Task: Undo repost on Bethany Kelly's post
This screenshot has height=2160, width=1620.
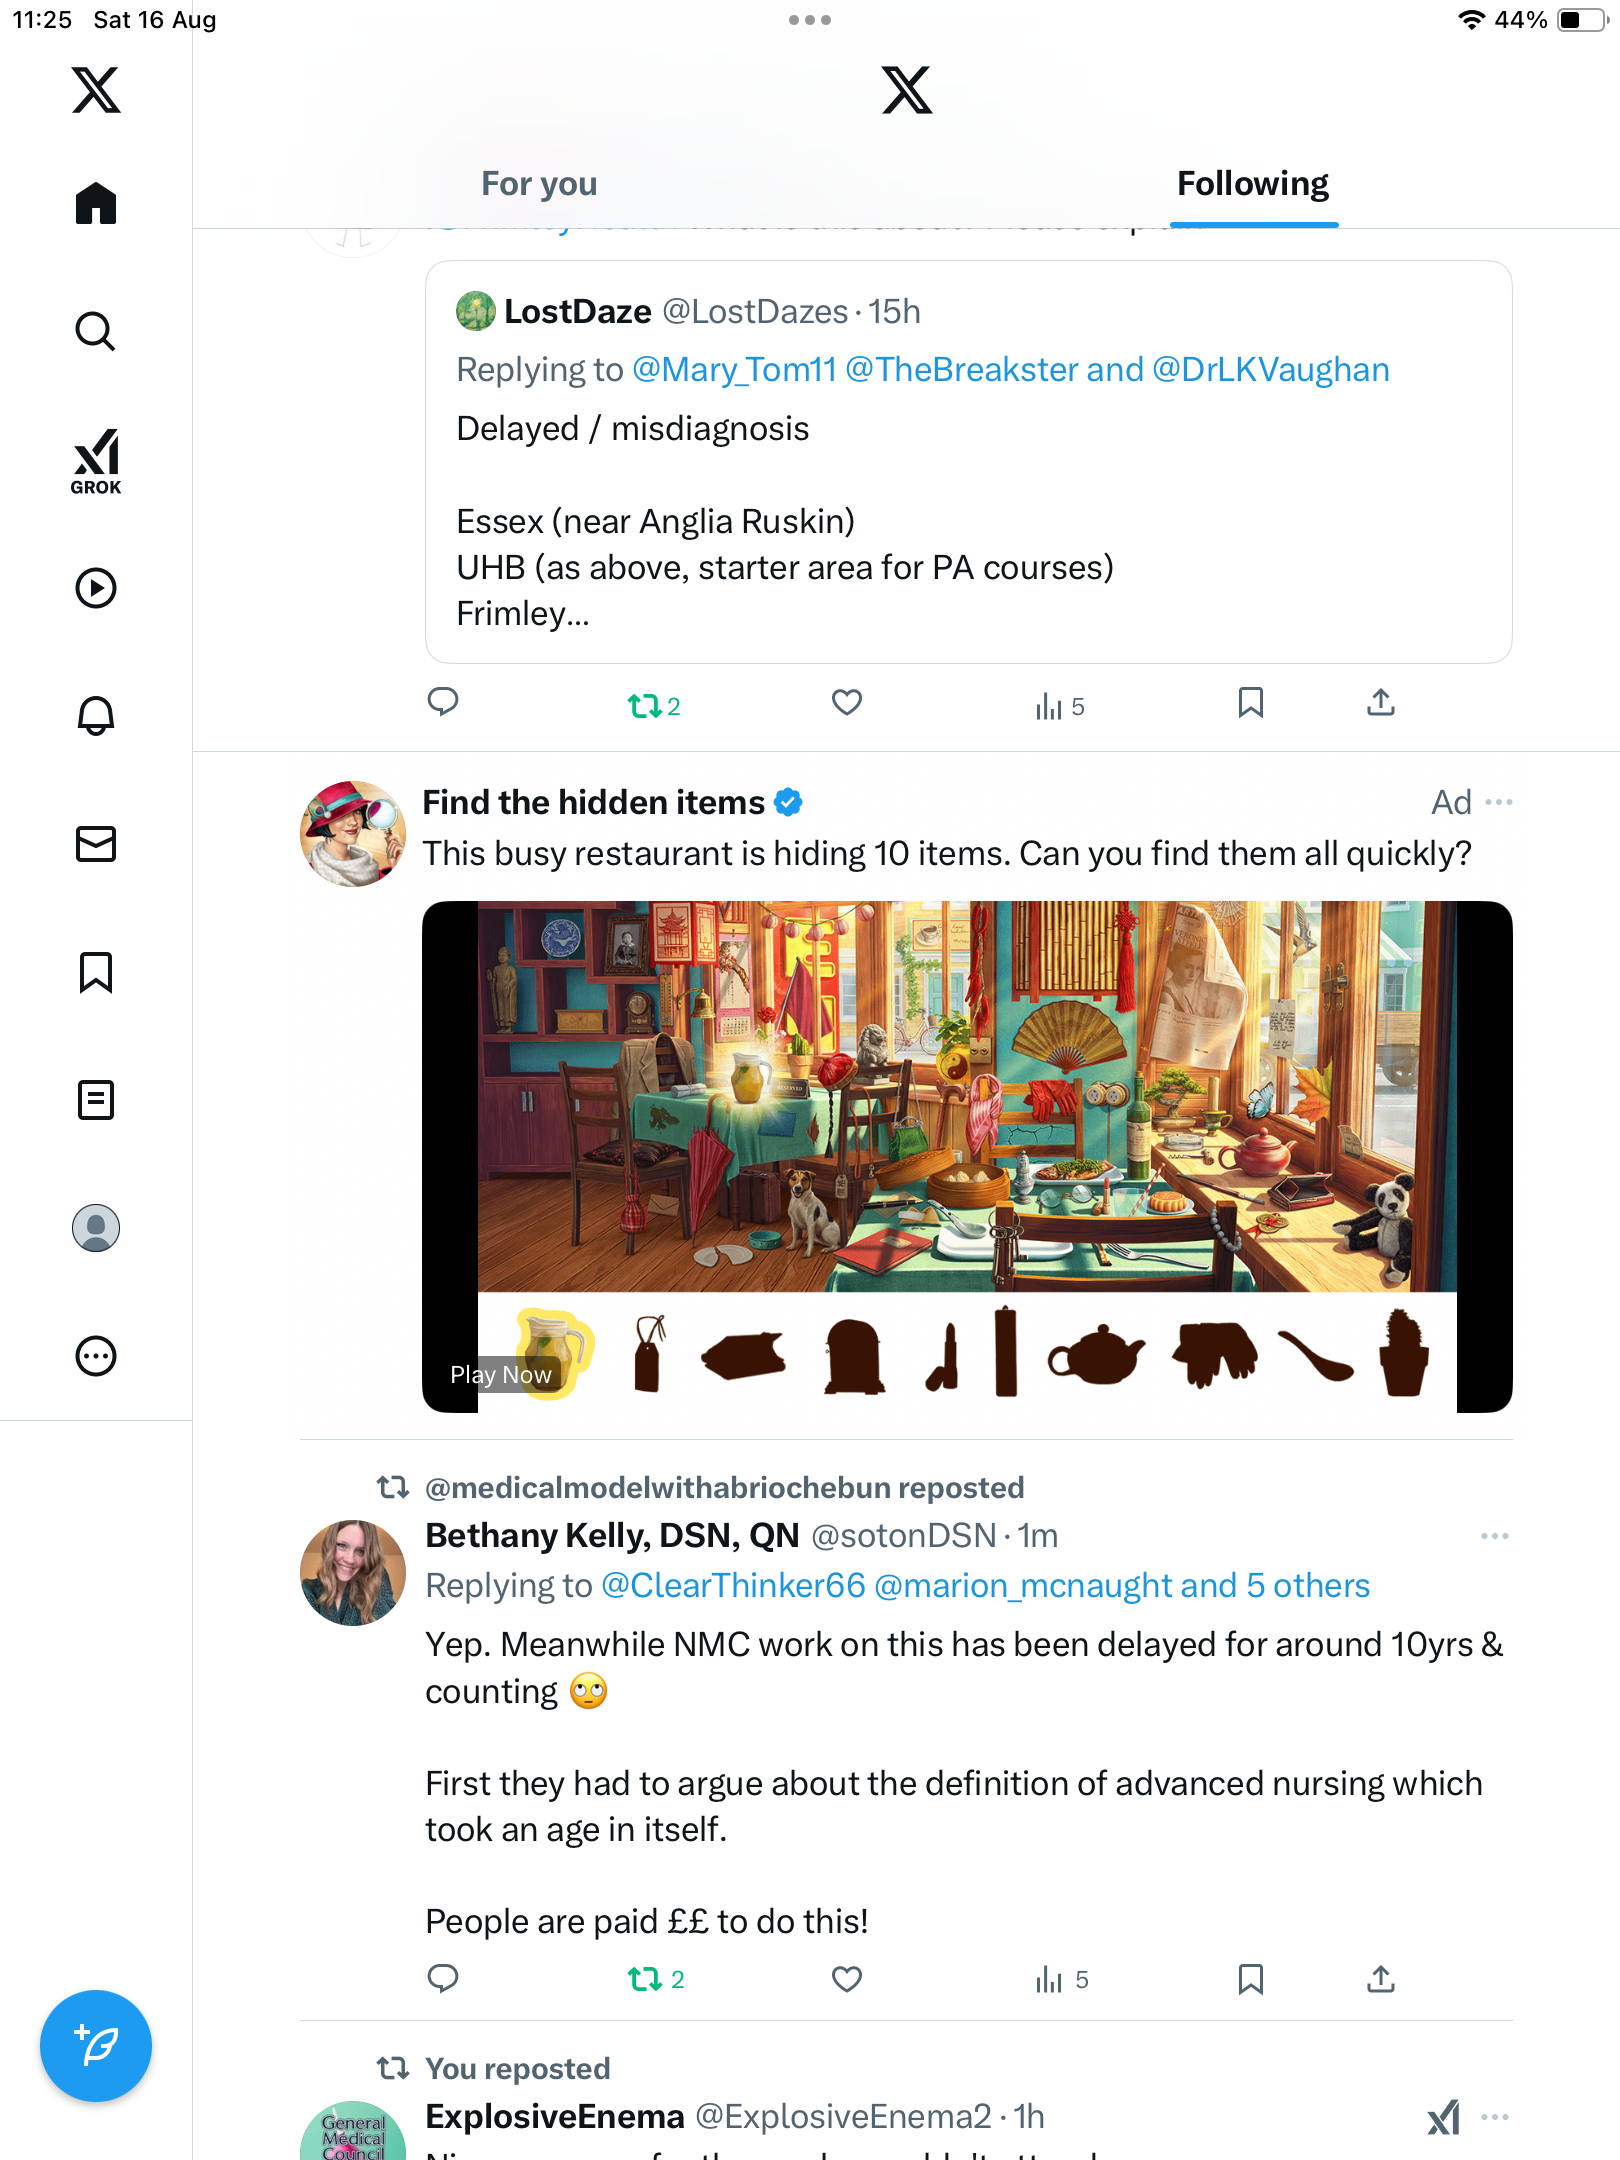Action: (x=645, y=1979)
